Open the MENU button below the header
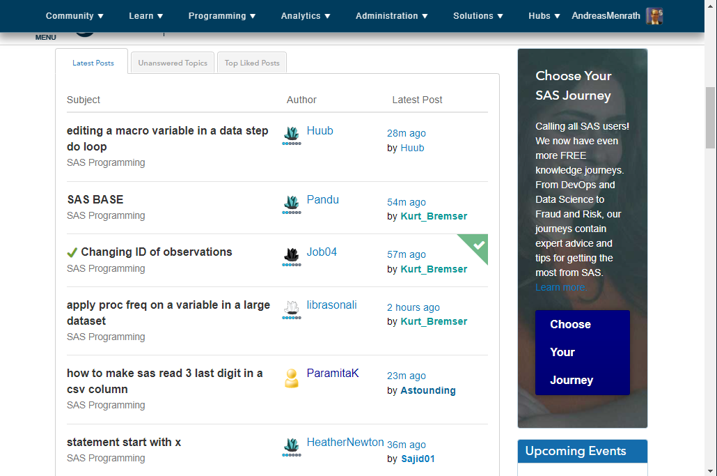The width and height of the screenshot is (717, 476). [x=46, y=37]
